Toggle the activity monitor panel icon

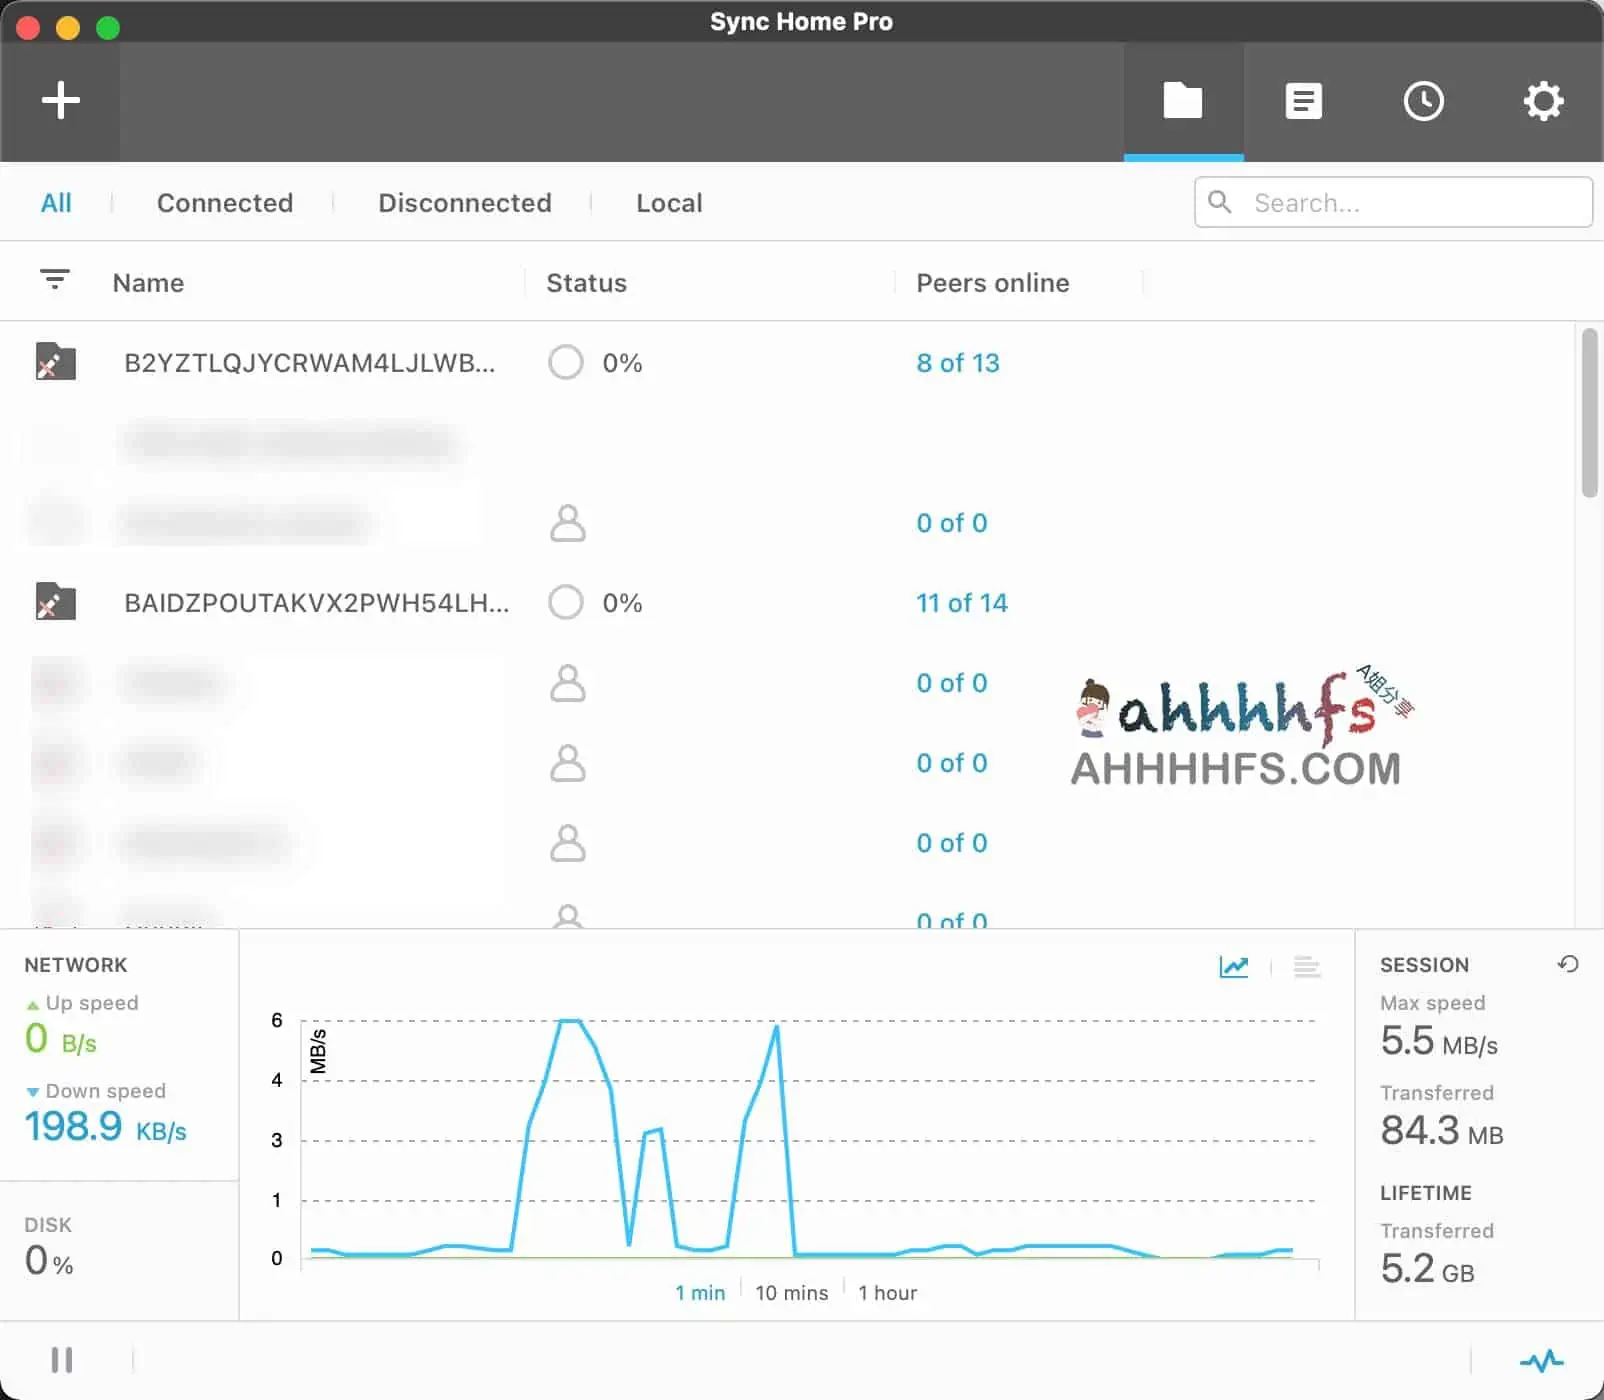(x=1541, y=1360)
